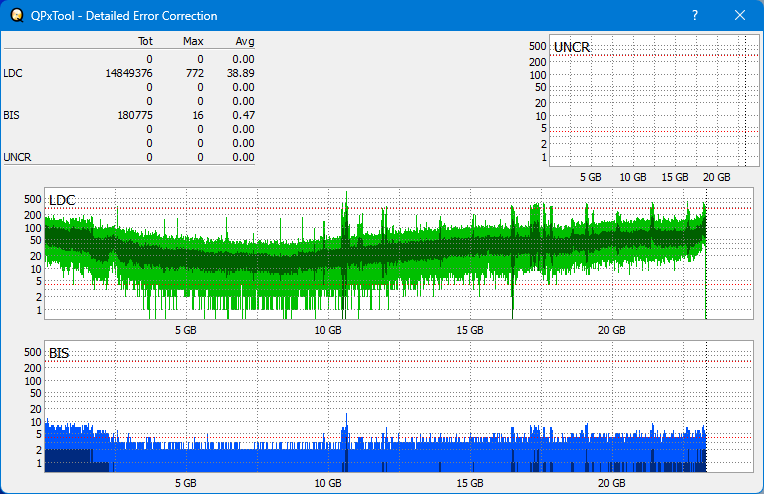Viewport: 764px width, 494px height.
Task: Click the BIS title inside the bottom graph
Action: click(x=59, y=353)
